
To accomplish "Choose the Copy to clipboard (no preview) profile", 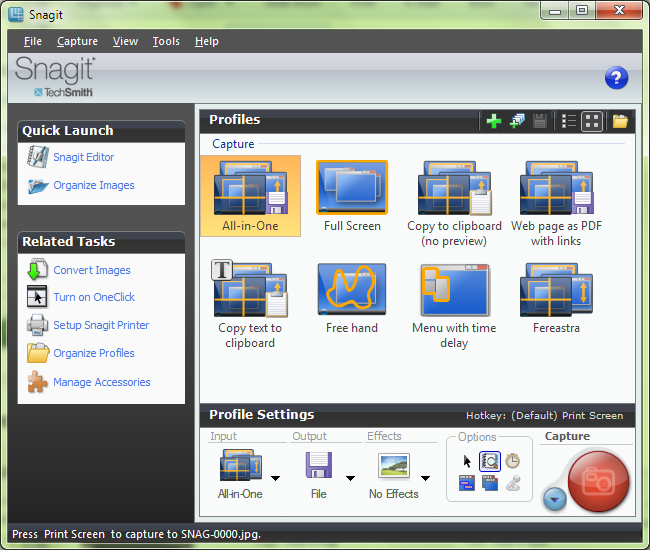I will (454, 204).
